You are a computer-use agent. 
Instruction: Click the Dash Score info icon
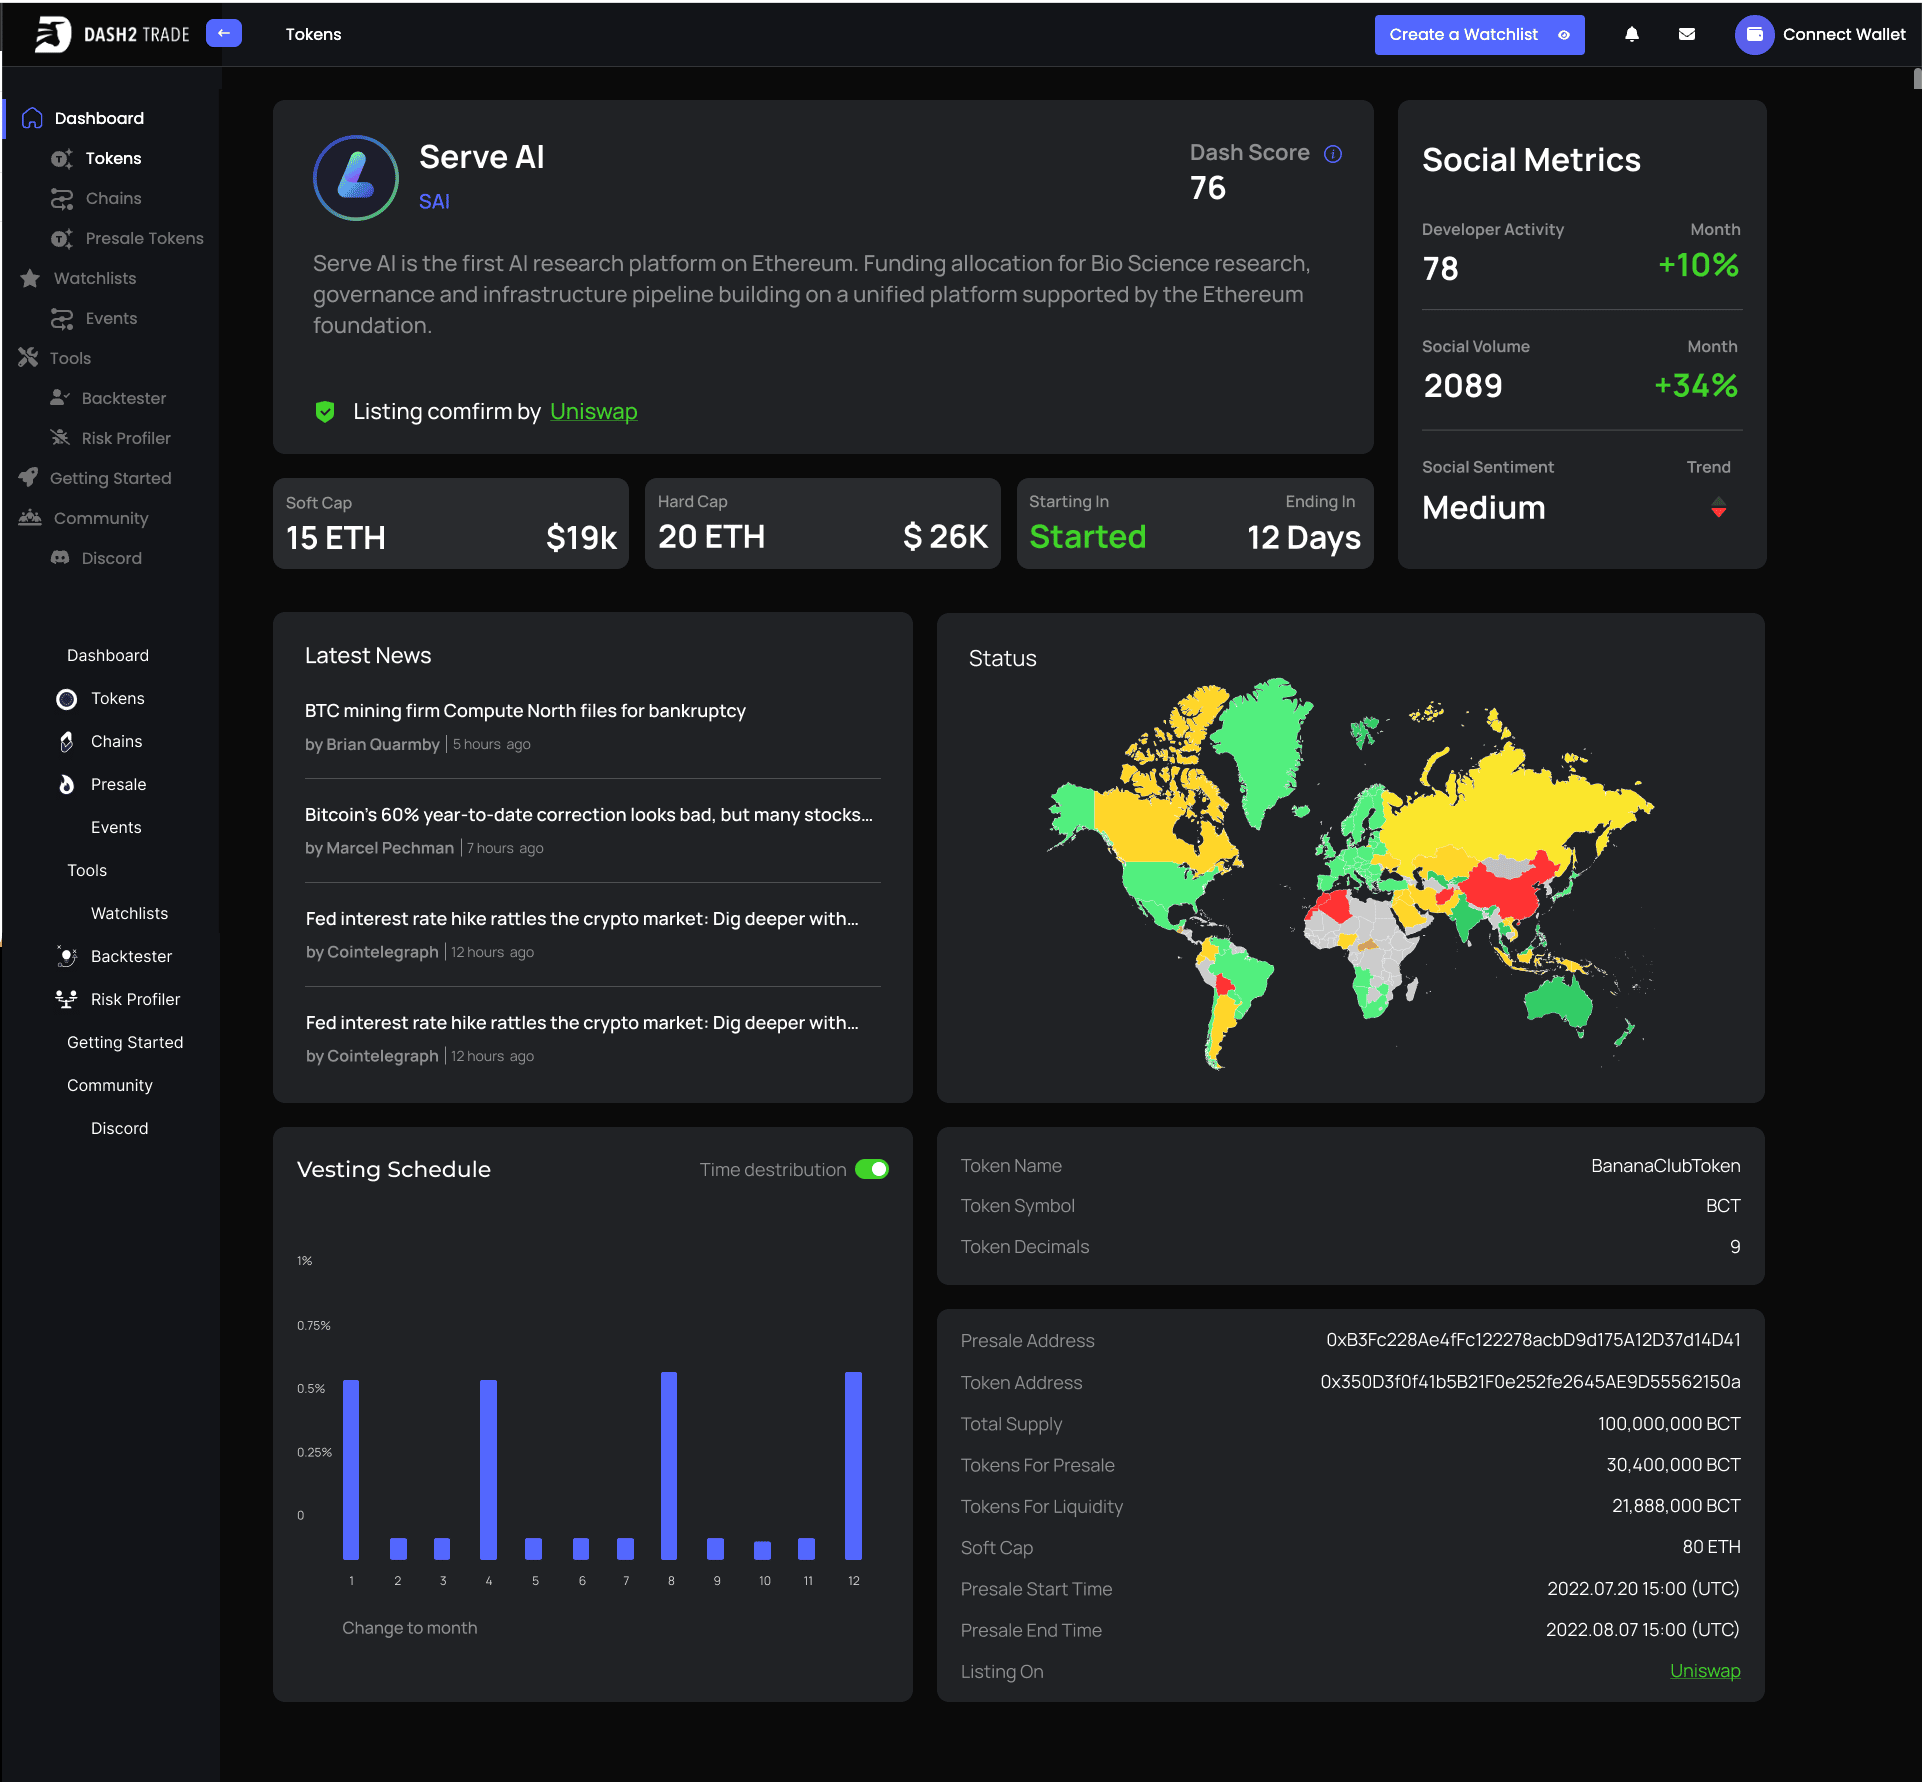coord(1333,154)
